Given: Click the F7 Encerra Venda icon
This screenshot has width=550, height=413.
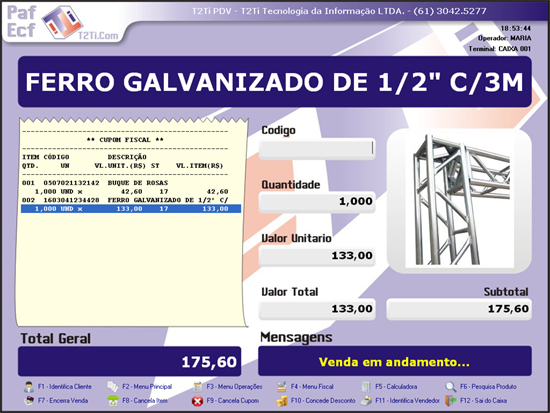Looking at the screenshot, I should coord(29,401).
